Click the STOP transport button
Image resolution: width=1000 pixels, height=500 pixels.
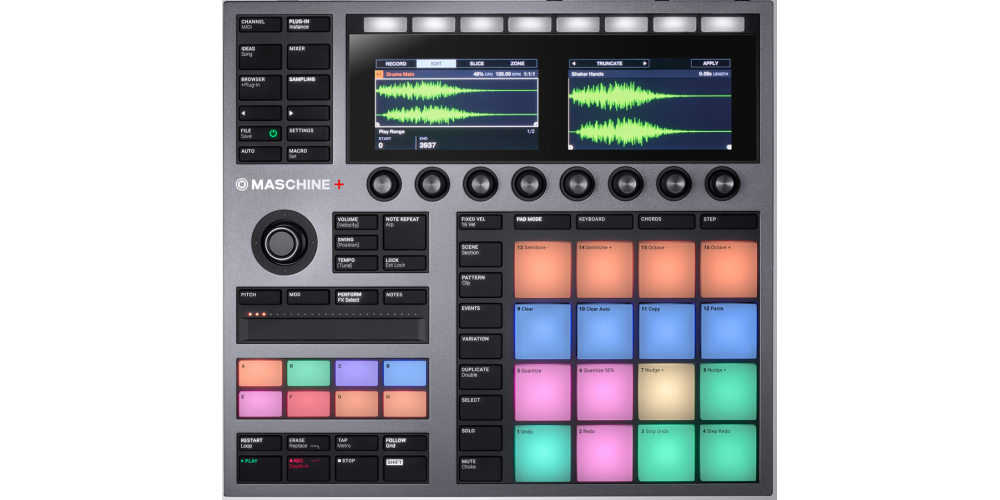(357, 469)
